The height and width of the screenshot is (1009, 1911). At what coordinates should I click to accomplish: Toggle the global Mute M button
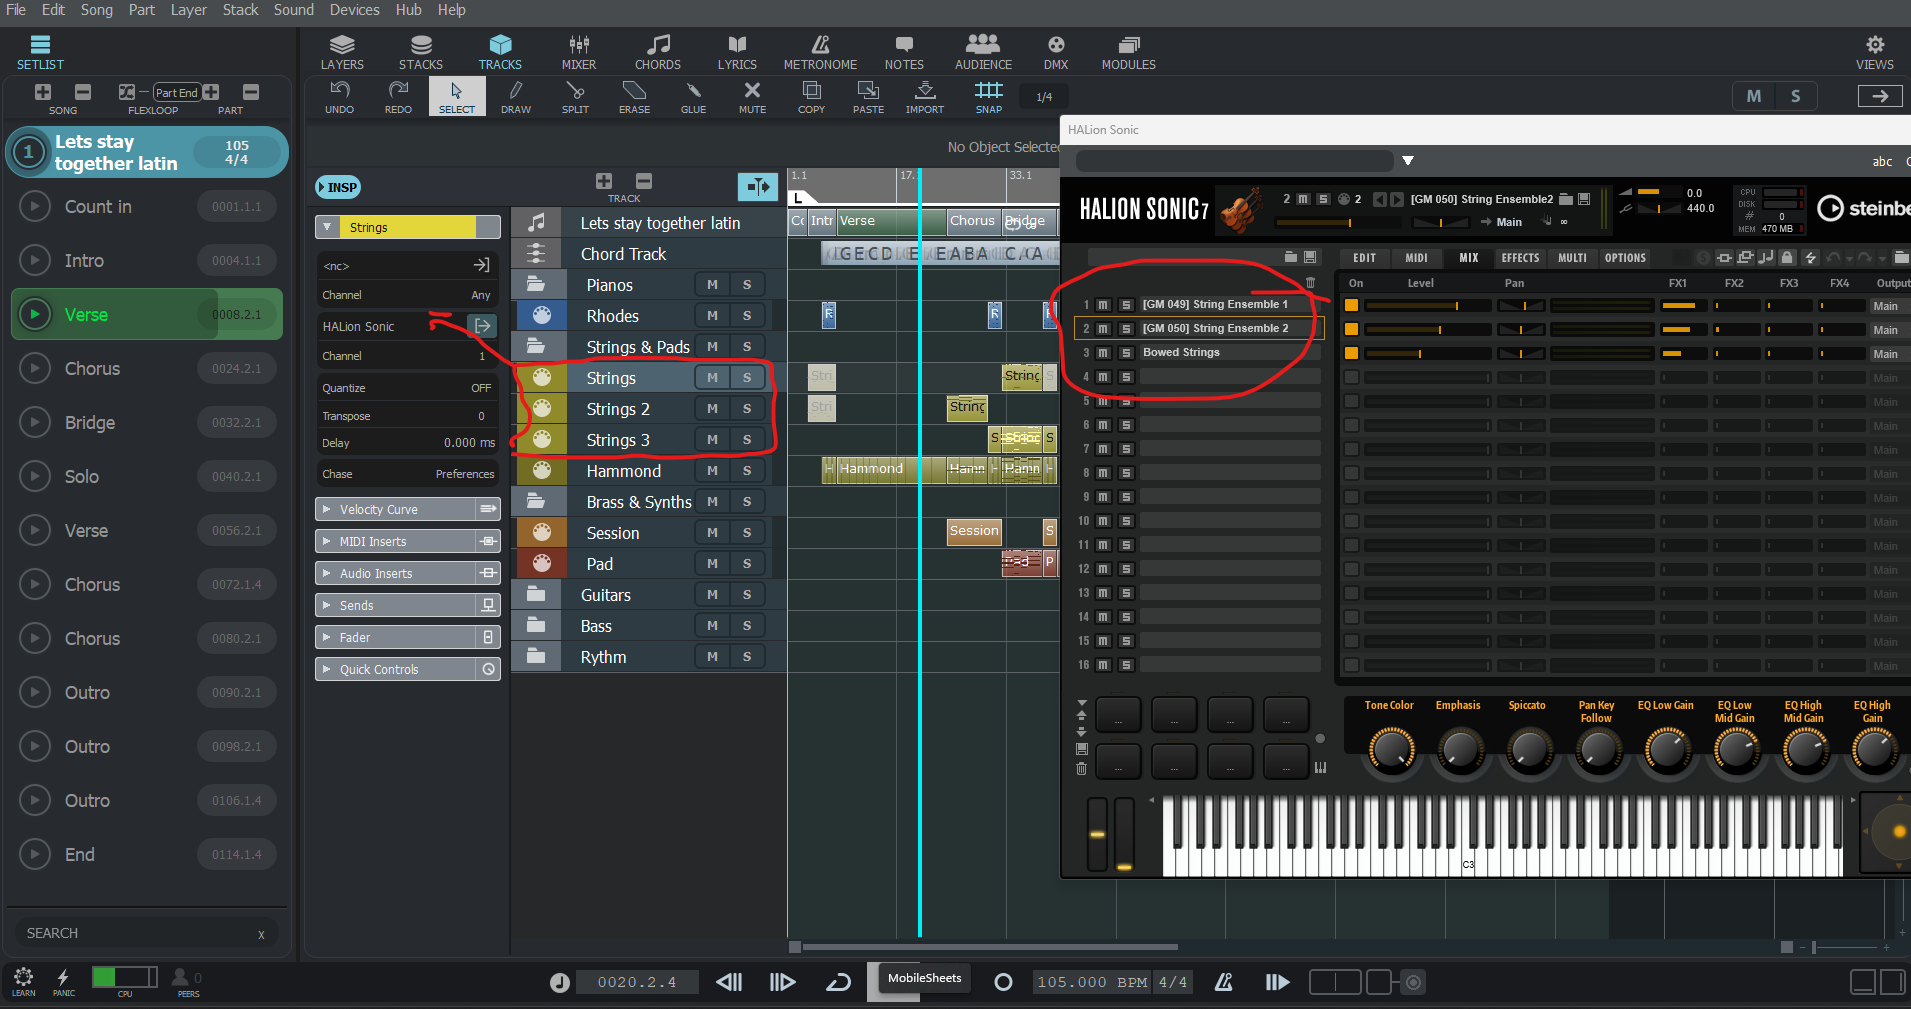pyautogui.click(x=1754, y=96)
